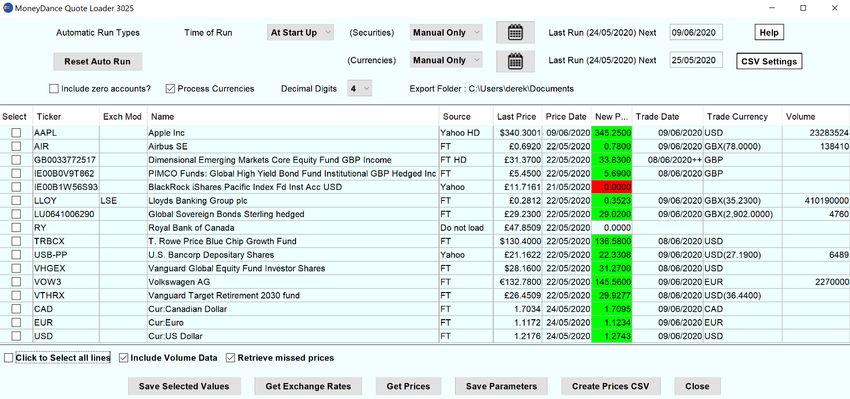The image size is (850, 399).
Task: Click Get Exchange Rates button
Action: pyautogui.click(x=308, y=387)
